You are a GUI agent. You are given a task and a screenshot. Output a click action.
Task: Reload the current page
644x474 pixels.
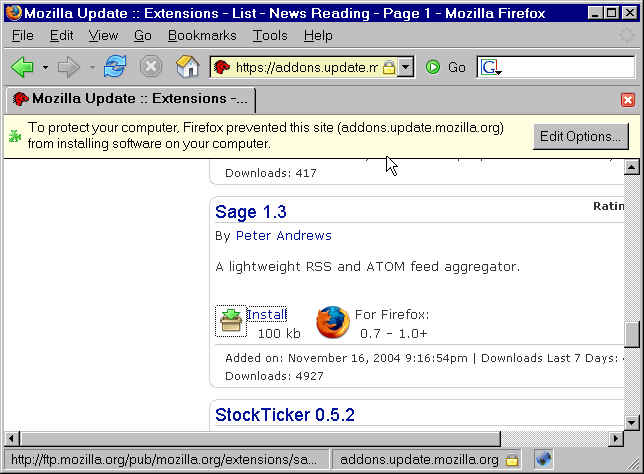tap(115, 67)
